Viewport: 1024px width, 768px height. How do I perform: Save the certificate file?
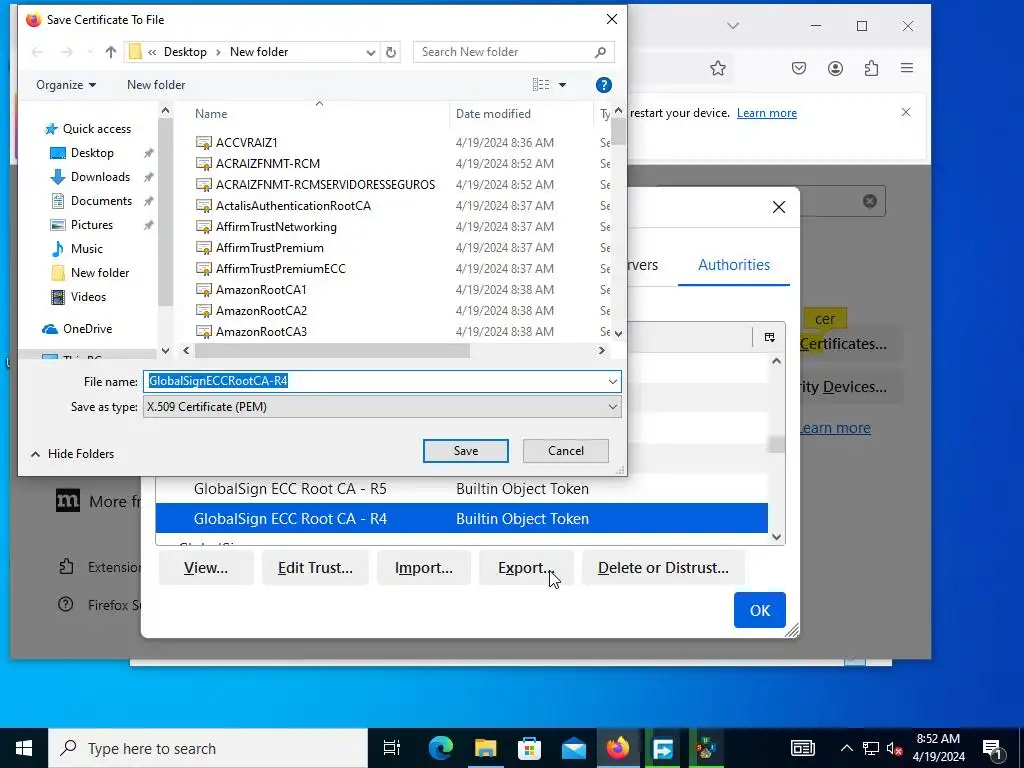pos(466,451)
